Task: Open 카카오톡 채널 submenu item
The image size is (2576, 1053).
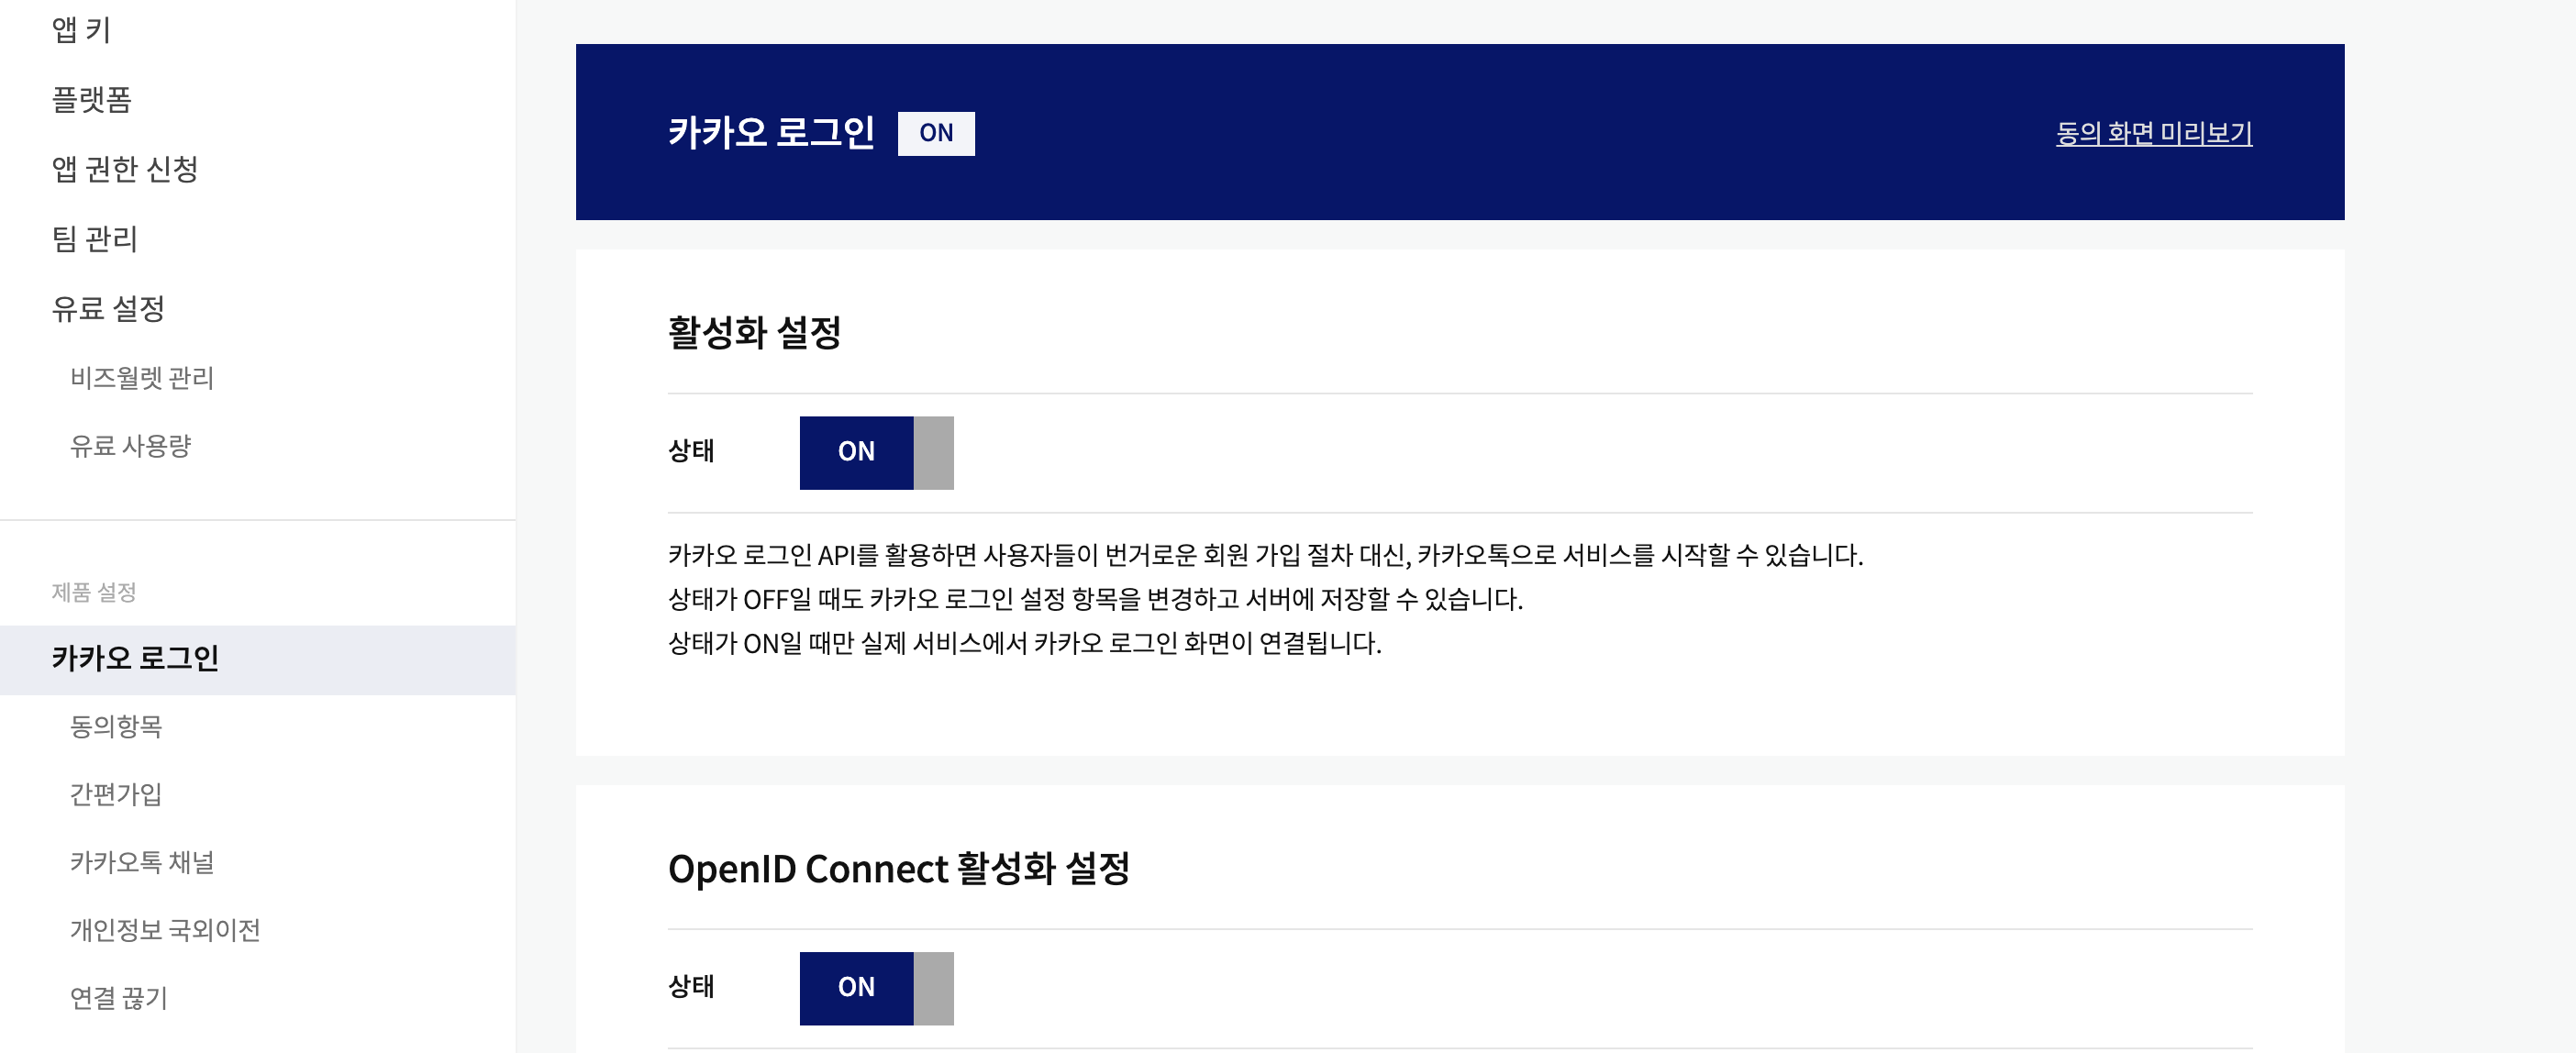Action: [142, 862]
